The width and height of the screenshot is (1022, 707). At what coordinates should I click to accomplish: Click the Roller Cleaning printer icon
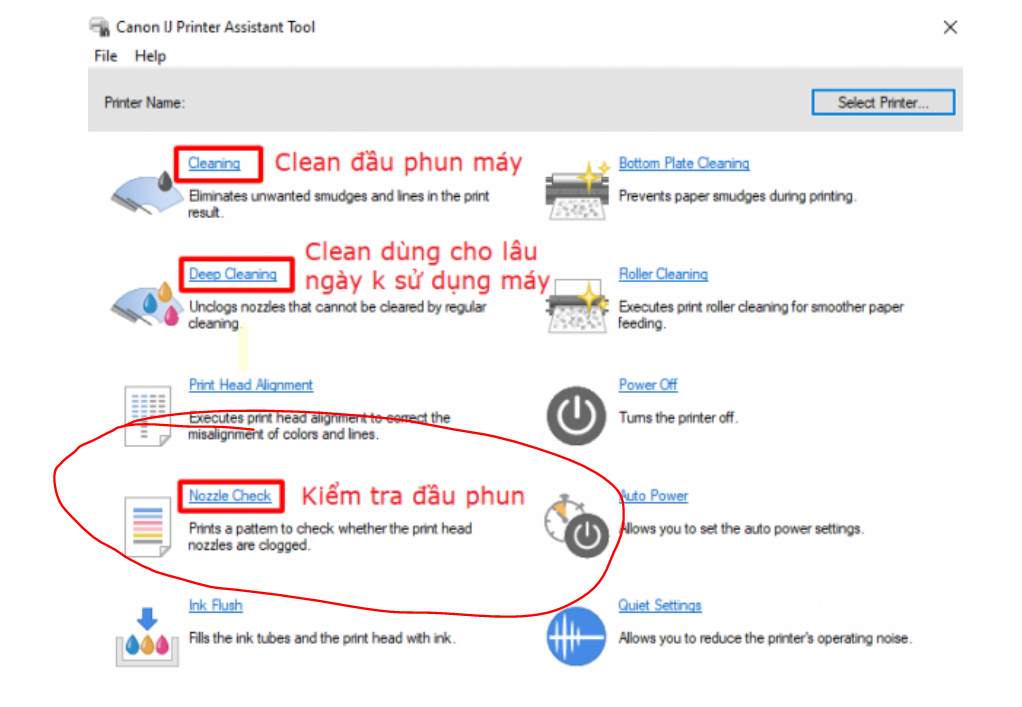[x=576, y=305]
